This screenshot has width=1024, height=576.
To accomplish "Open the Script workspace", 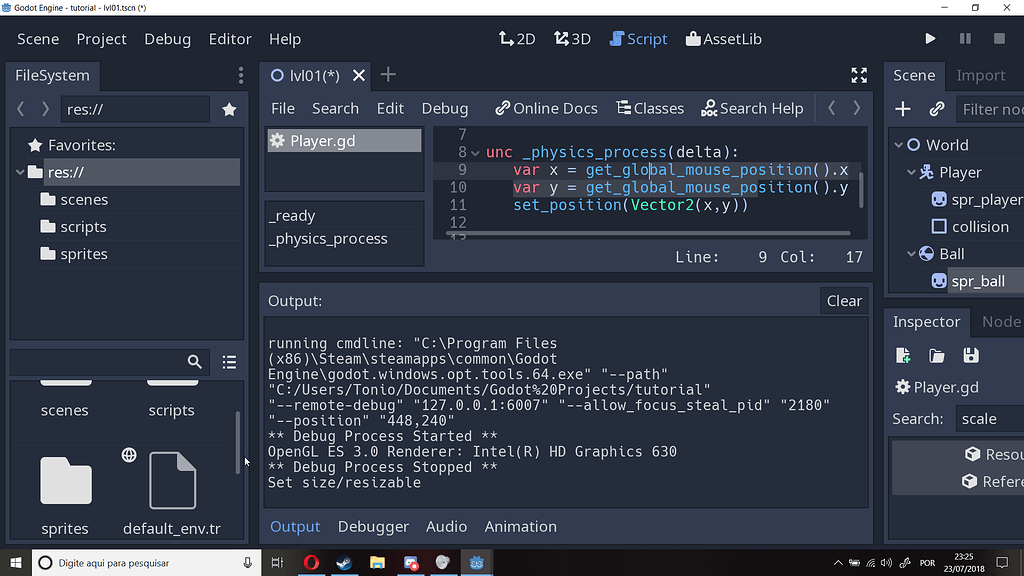I will click(638, 39).
